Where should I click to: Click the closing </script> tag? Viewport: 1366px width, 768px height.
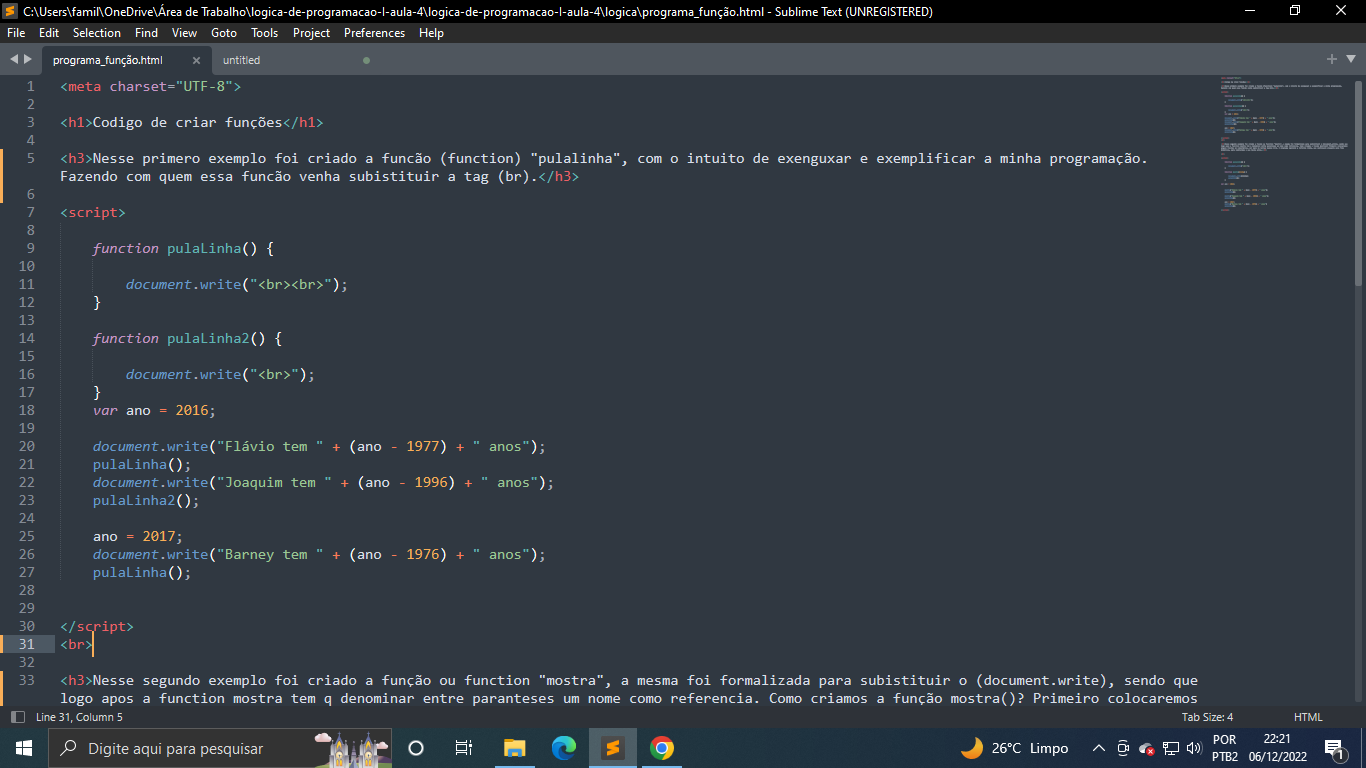click(x=96, y=626)
